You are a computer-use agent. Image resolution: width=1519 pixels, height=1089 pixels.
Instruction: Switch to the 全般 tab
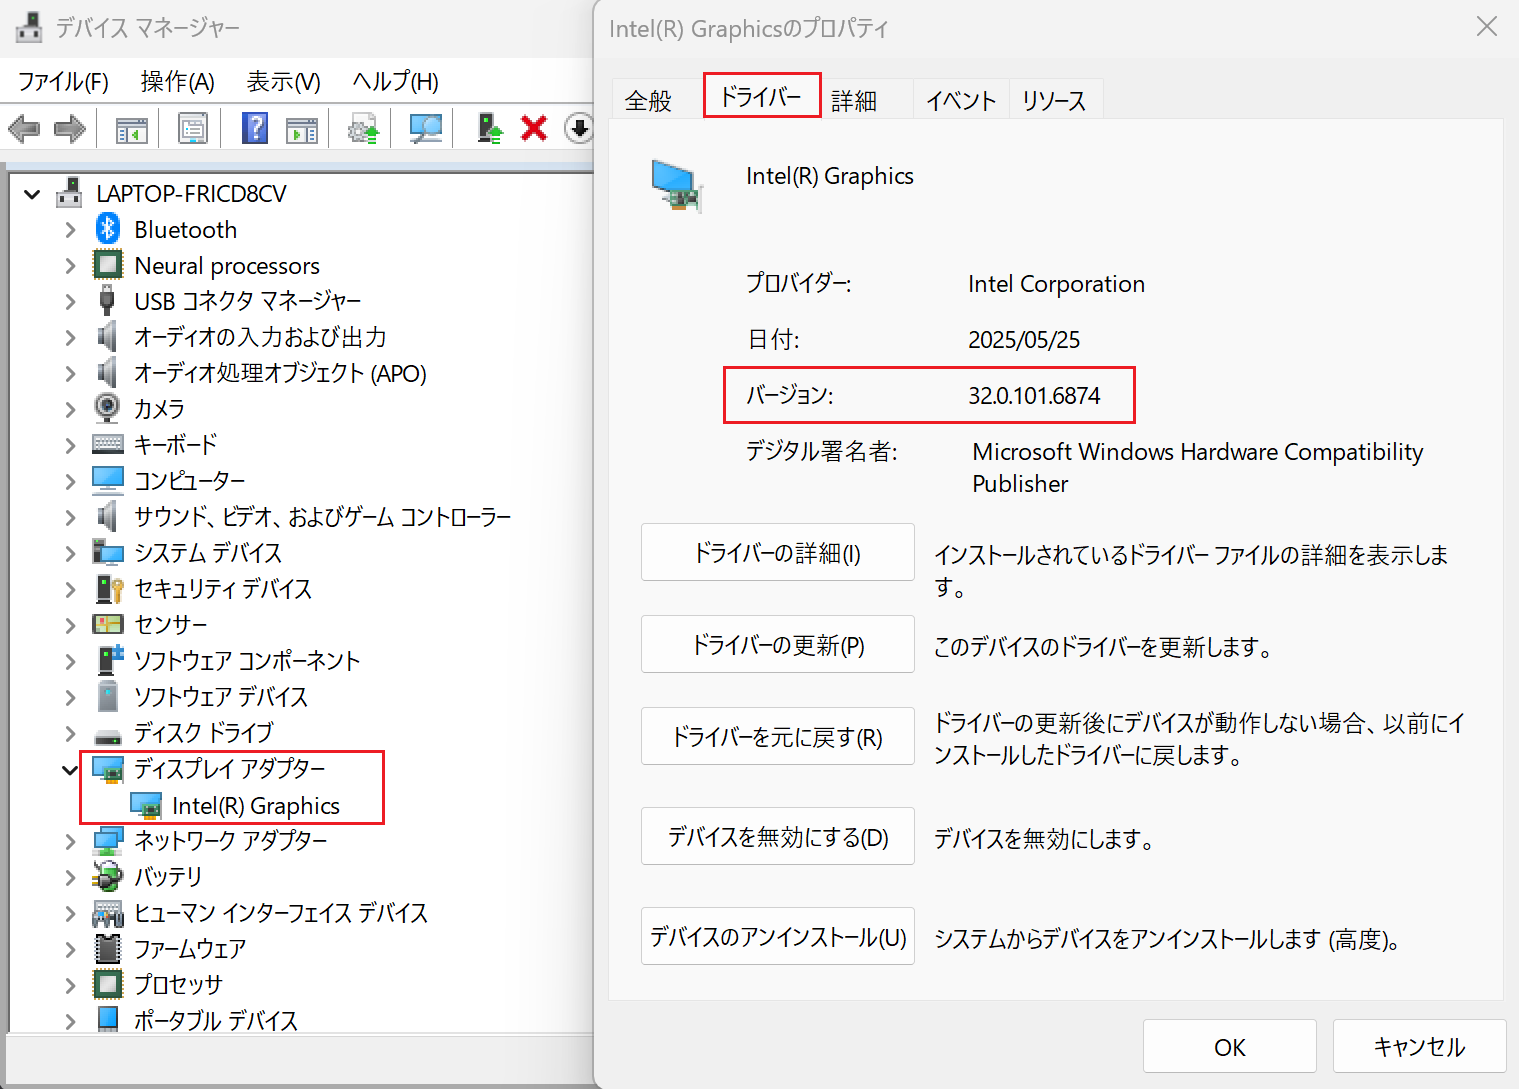click(648, 100)
